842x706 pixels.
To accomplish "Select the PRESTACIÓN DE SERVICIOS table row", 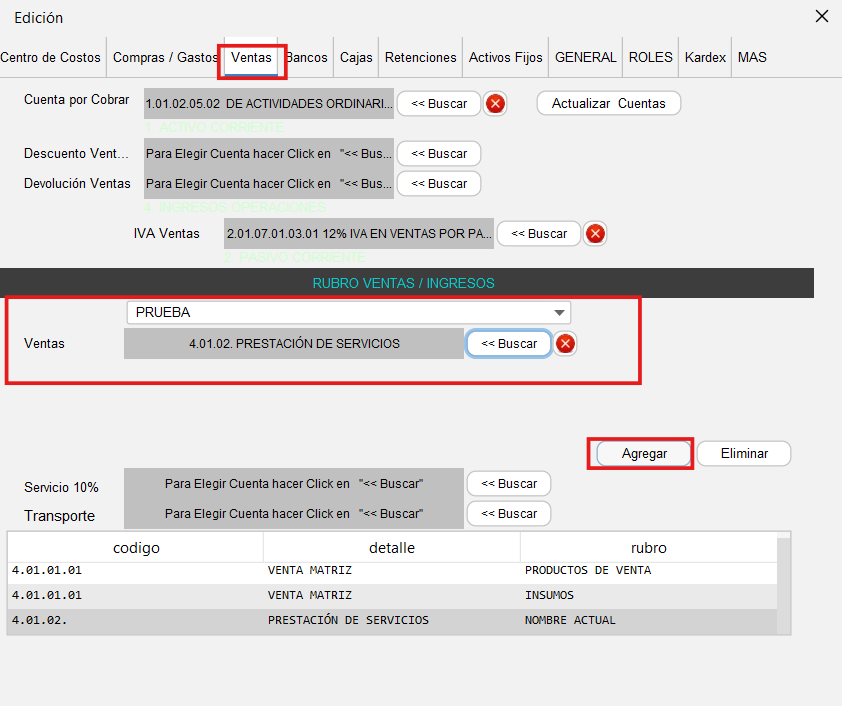I will pos(348,621).
